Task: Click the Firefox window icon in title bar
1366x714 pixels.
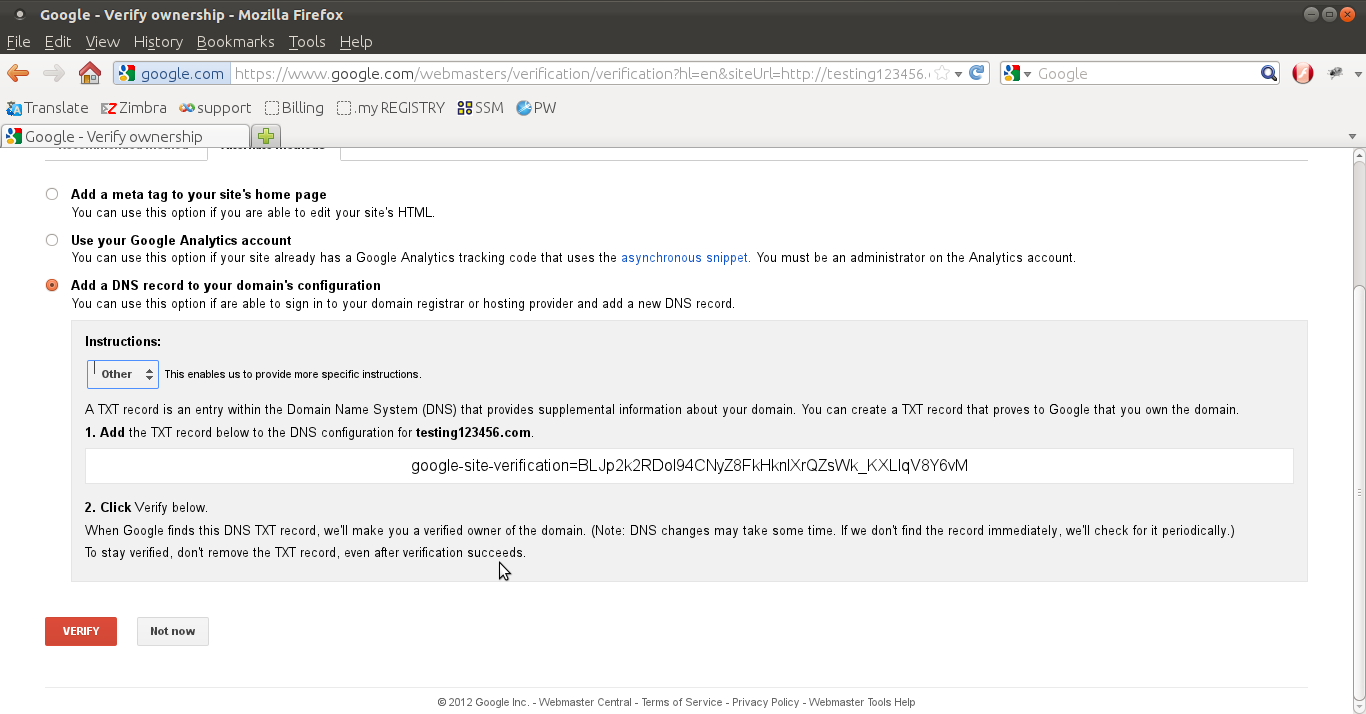Action: [18, 15]
